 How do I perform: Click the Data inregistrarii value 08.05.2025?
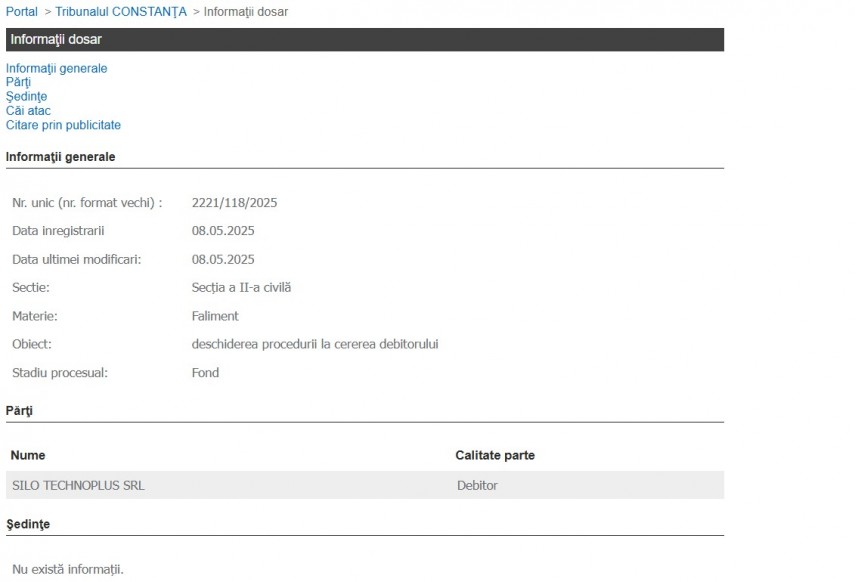[223, 231]
